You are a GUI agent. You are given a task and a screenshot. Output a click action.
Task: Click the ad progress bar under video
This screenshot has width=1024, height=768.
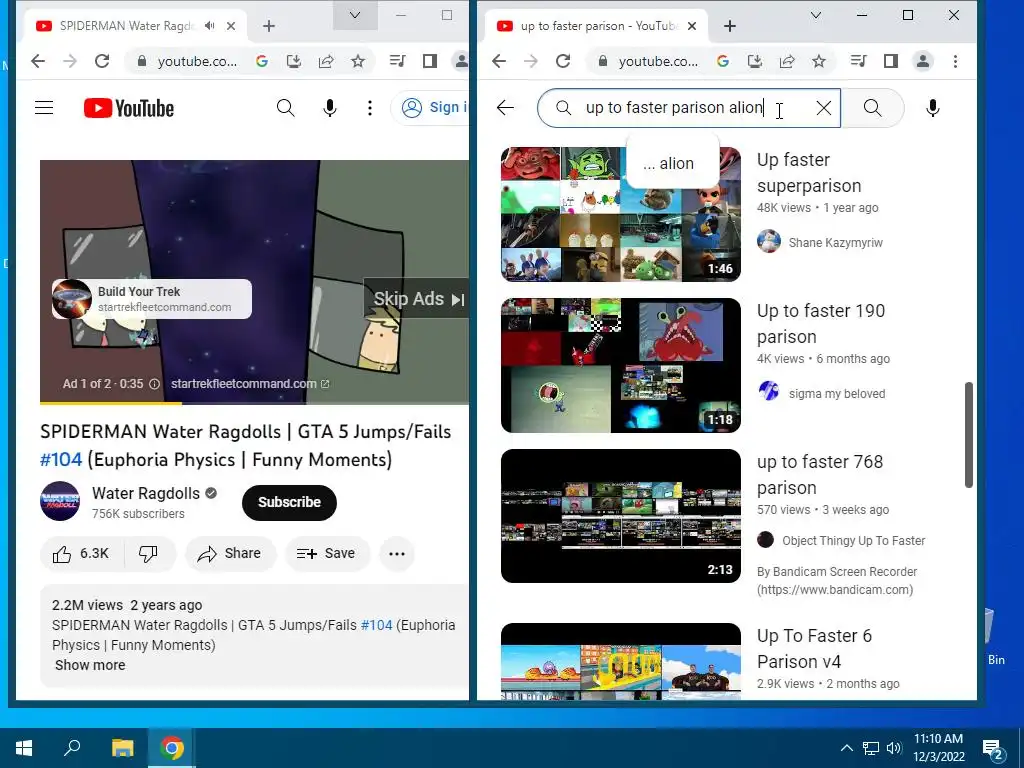click(254, 403)
